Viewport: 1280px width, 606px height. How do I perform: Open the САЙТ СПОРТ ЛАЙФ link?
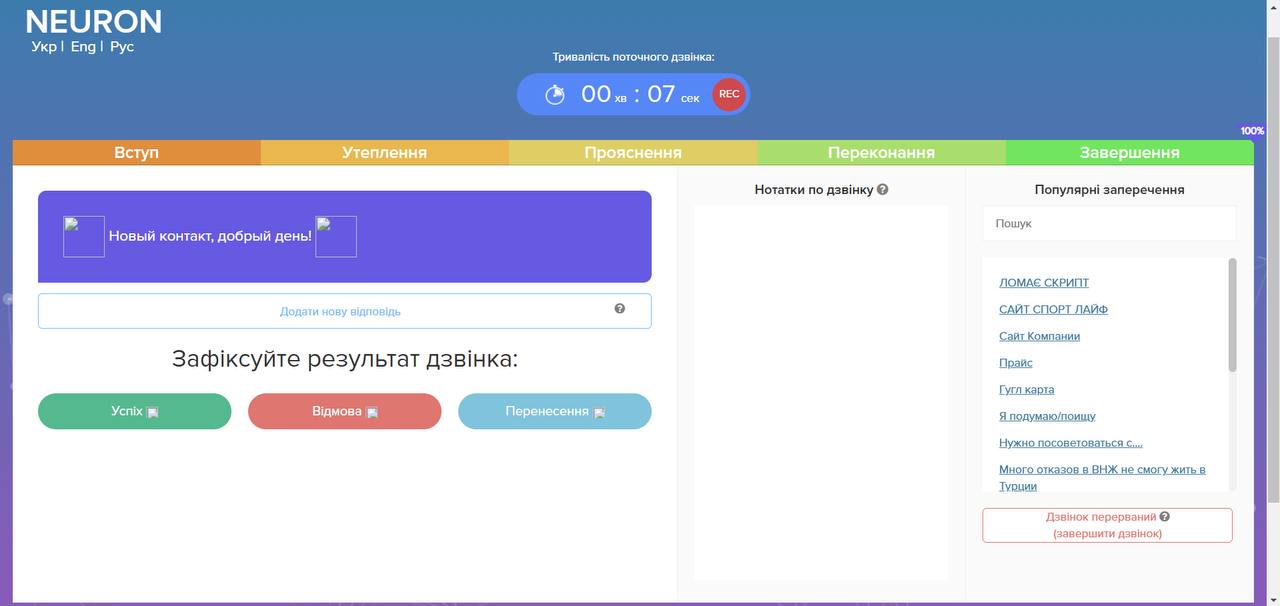(x=1053, y=310)
